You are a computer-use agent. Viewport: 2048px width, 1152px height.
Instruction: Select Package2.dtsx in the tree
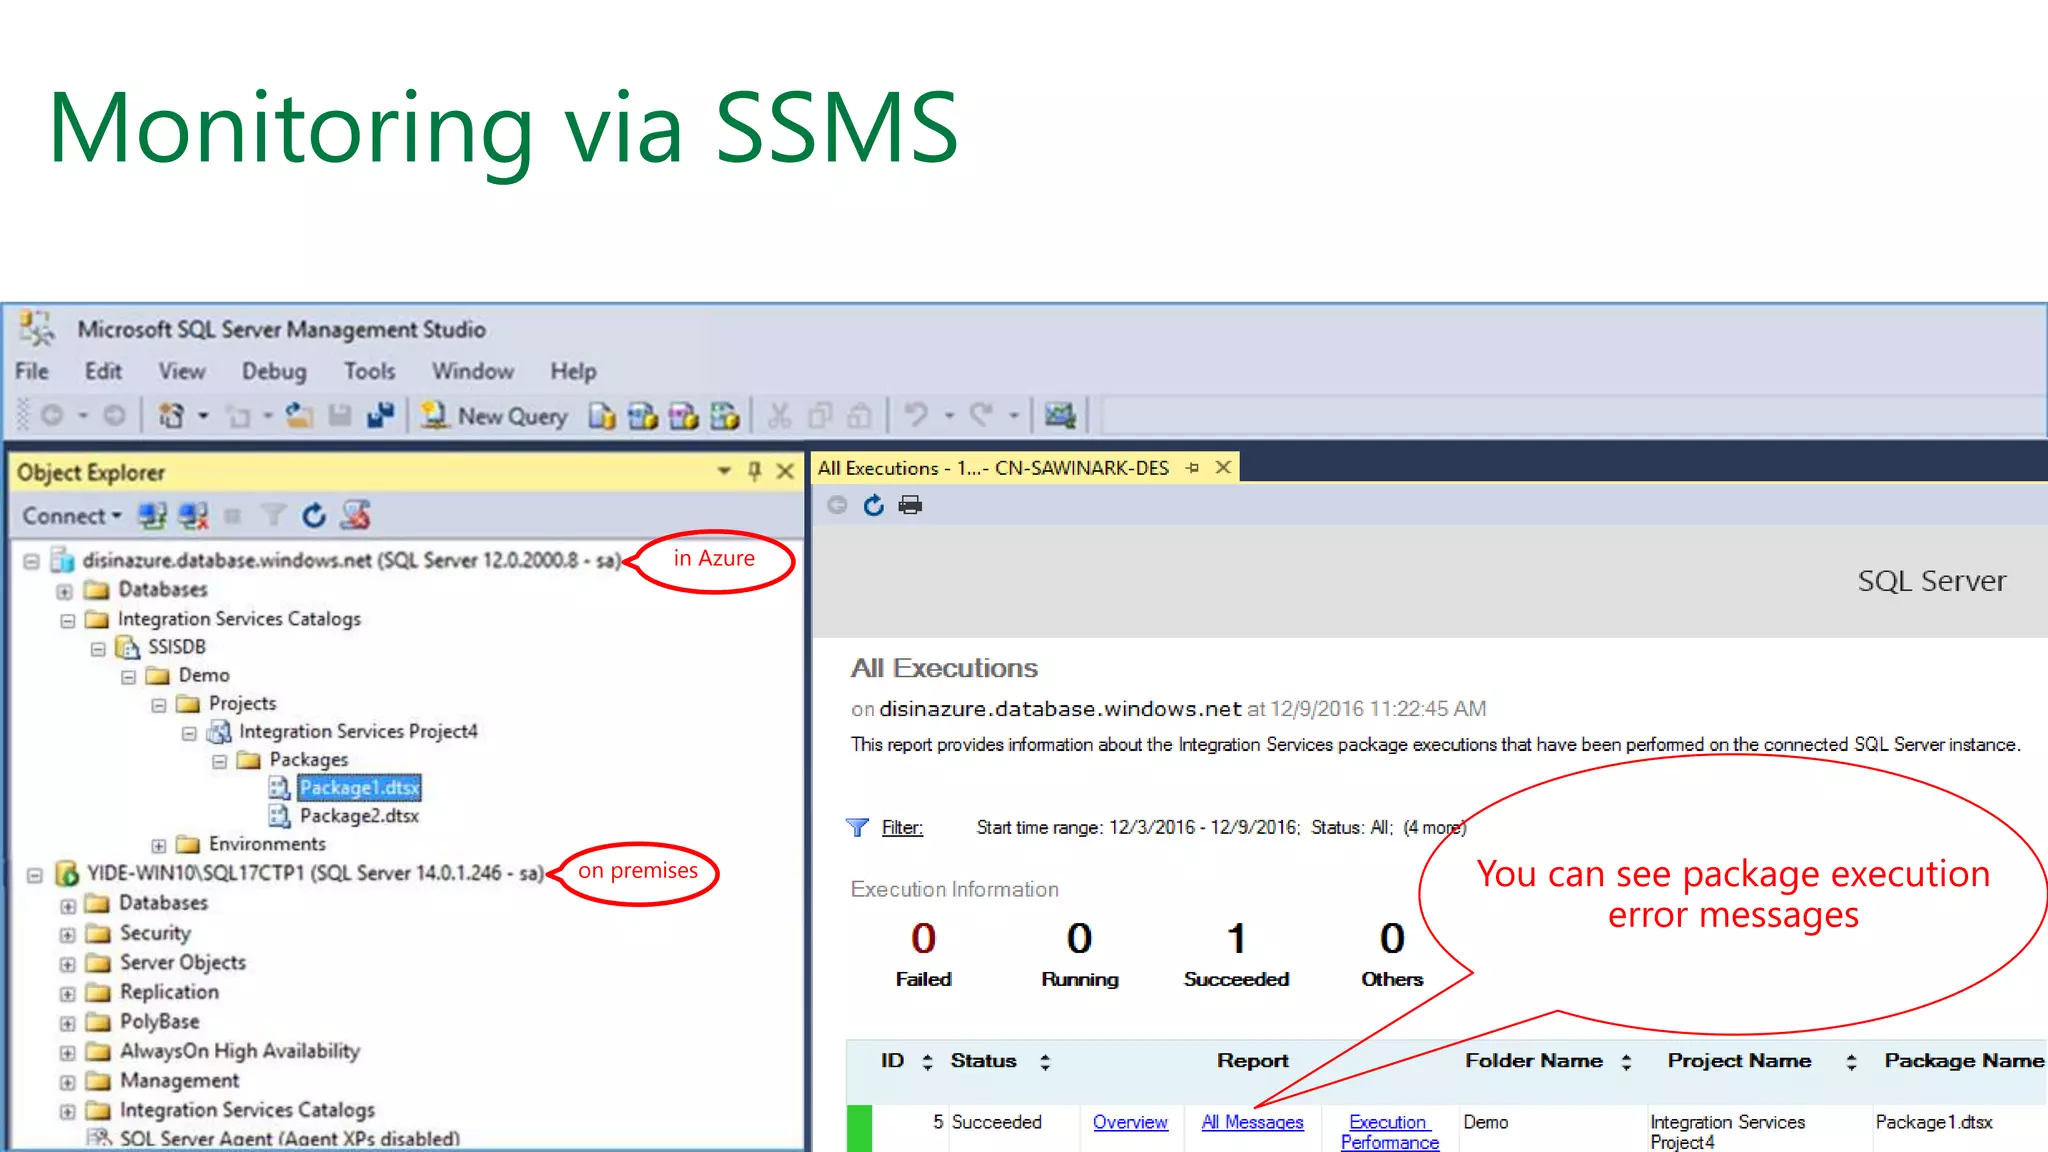359,816
